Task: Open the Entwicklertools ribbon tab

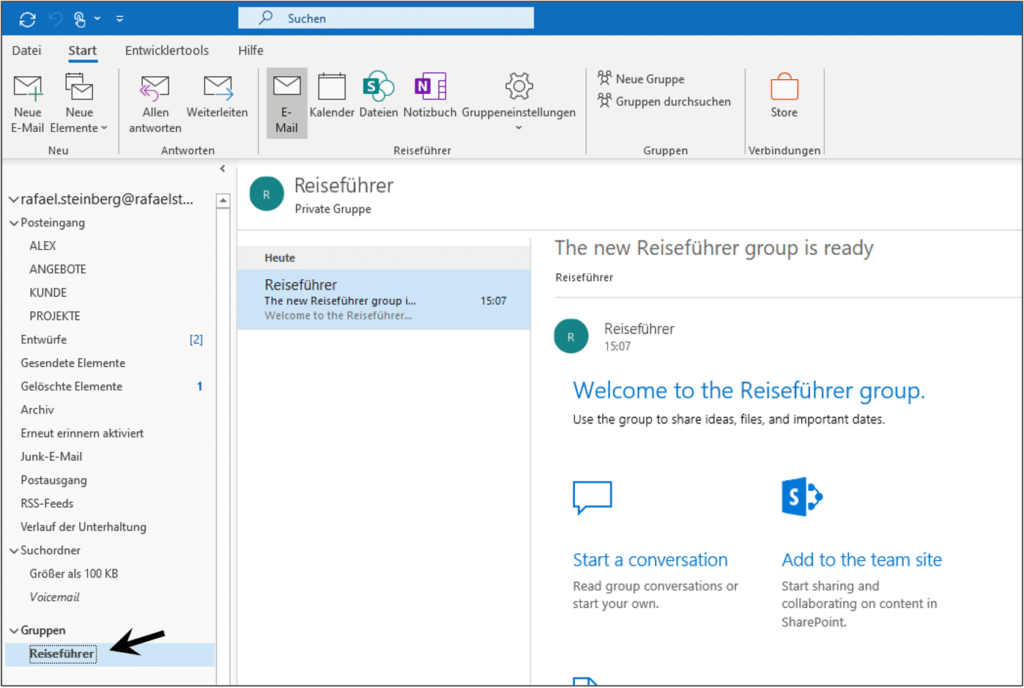Action: tap(167, 50)
